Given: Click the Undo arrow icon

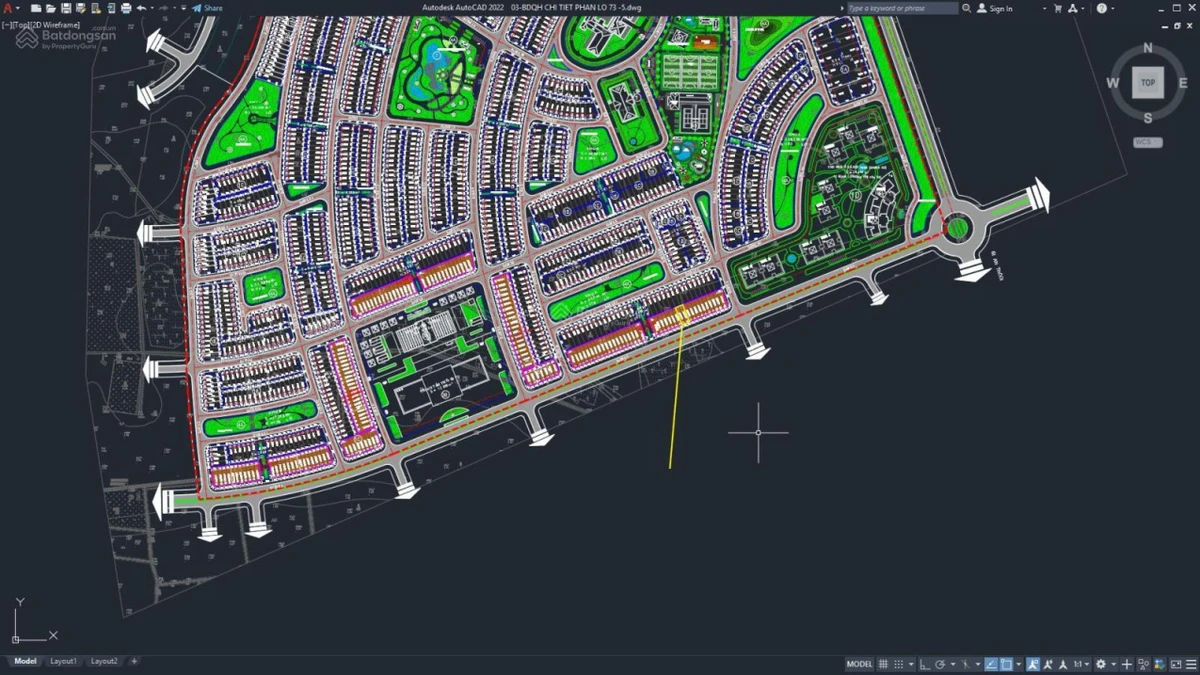Looking at the screenshot, I should pos(141,8).
